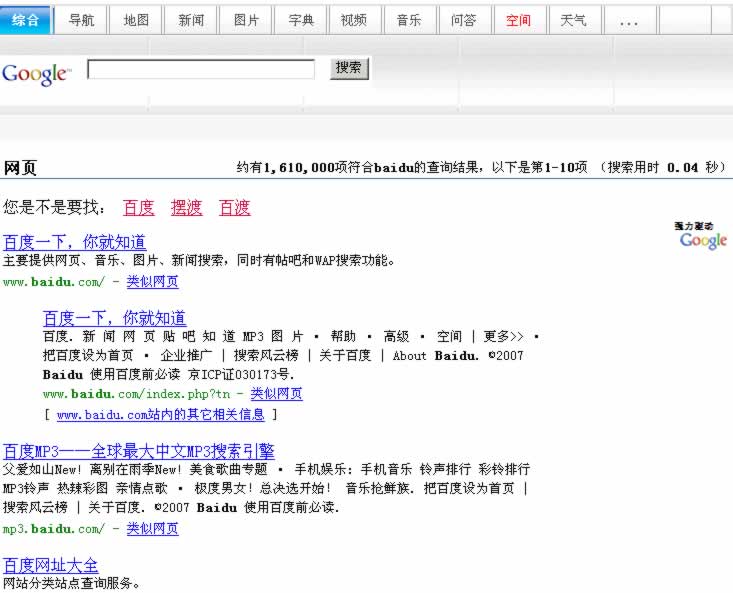Click the 搜索 search button
733x593 pixels.
(349, 68)
